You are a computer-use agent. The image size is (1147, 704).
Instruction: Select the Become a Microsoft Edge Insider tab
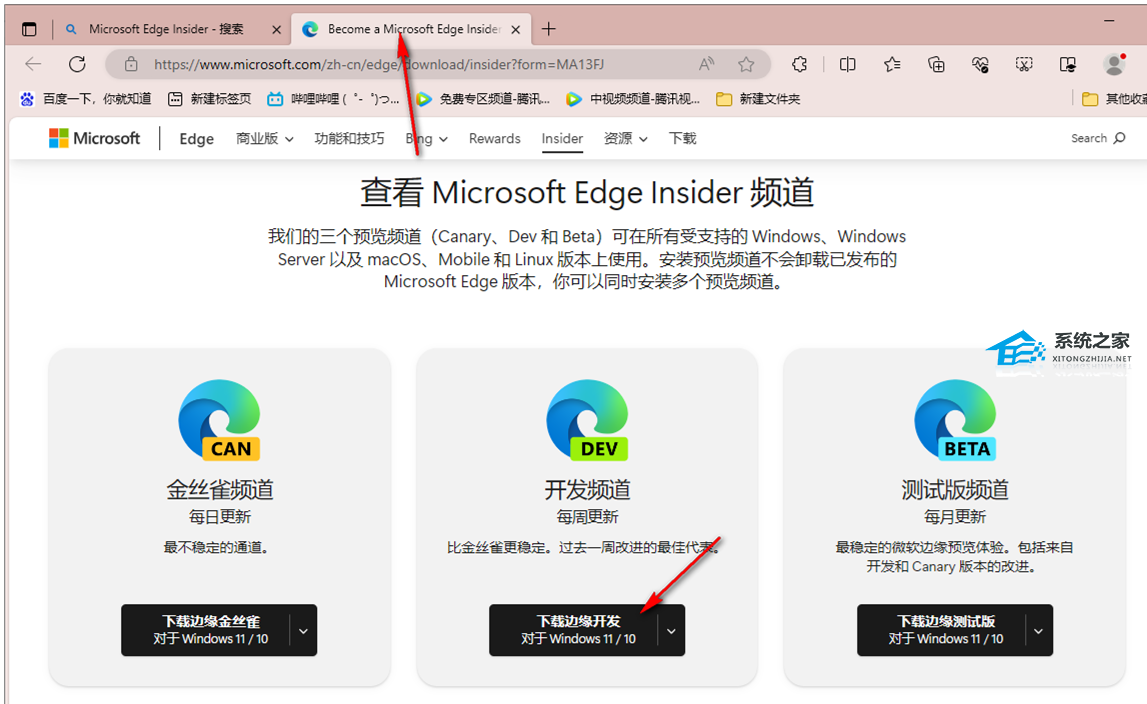pos(413,29)
